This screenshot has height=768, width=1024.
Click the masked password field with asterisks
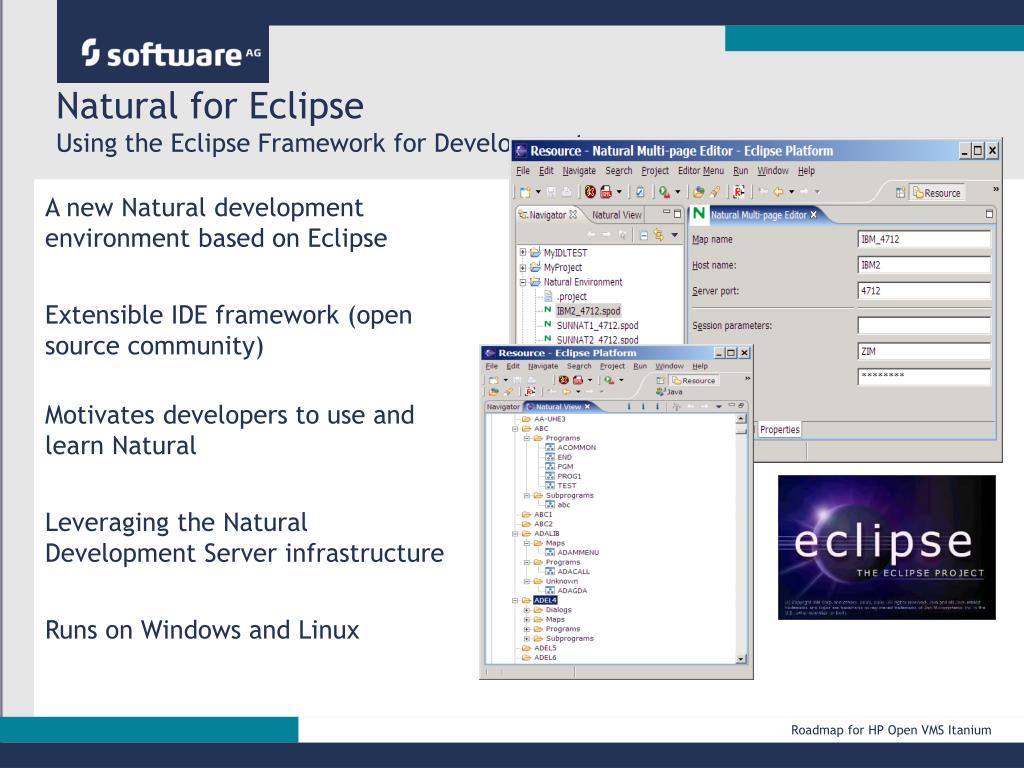(x=924, y=376)
